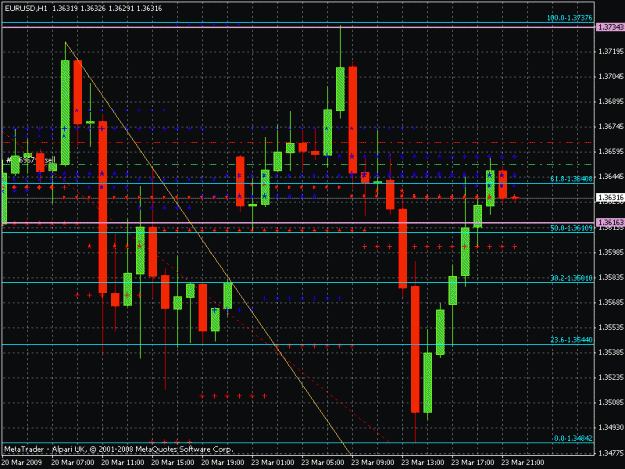Click the 1.35835 price axis value
The width and height of the screenshot is (625, 469).
coord(610,277)
